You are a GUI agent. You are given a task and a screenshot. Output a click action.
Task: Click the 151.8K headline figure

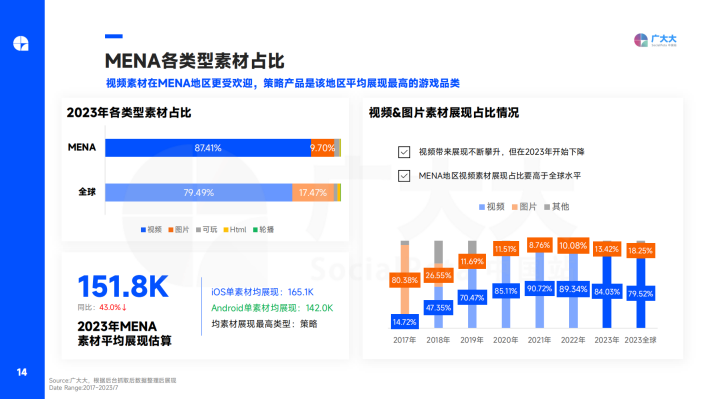tap(123, 286)
